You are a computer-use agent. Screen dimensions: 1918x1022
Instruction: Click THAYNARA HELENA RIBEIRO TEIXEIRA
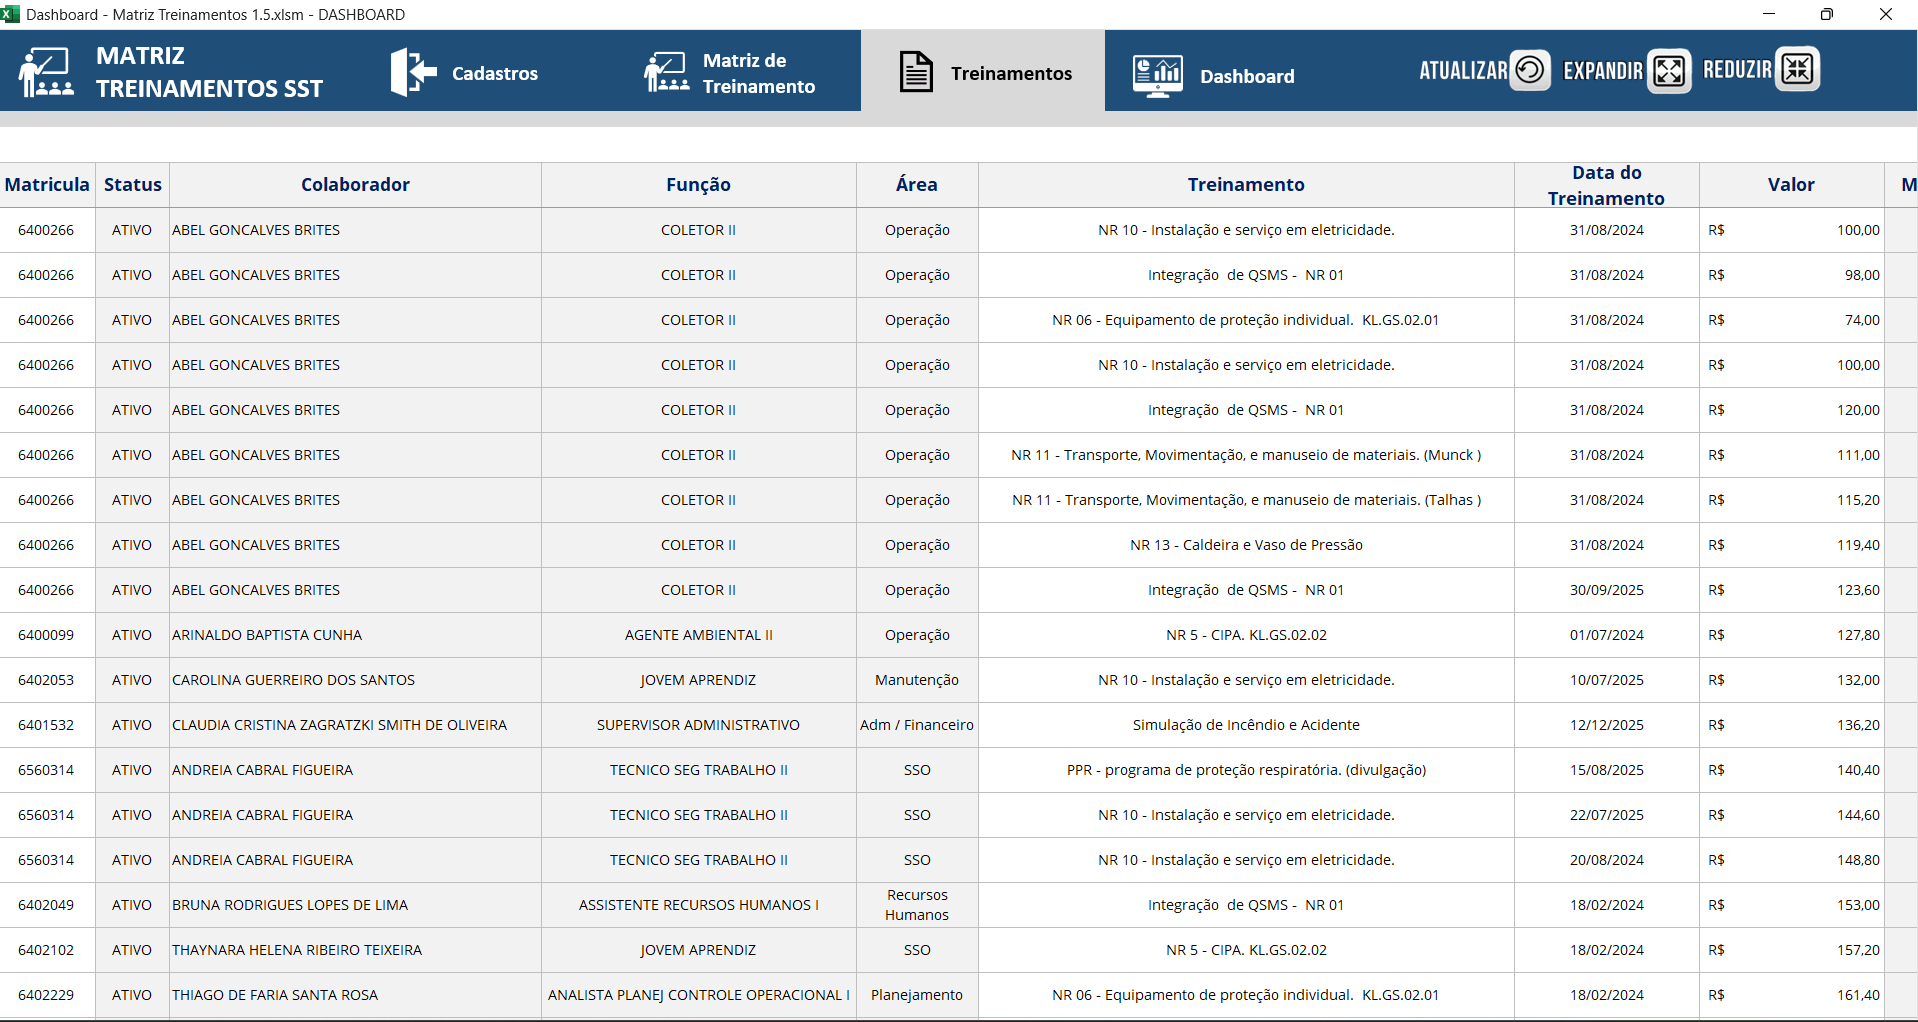(x=297, y=950)
